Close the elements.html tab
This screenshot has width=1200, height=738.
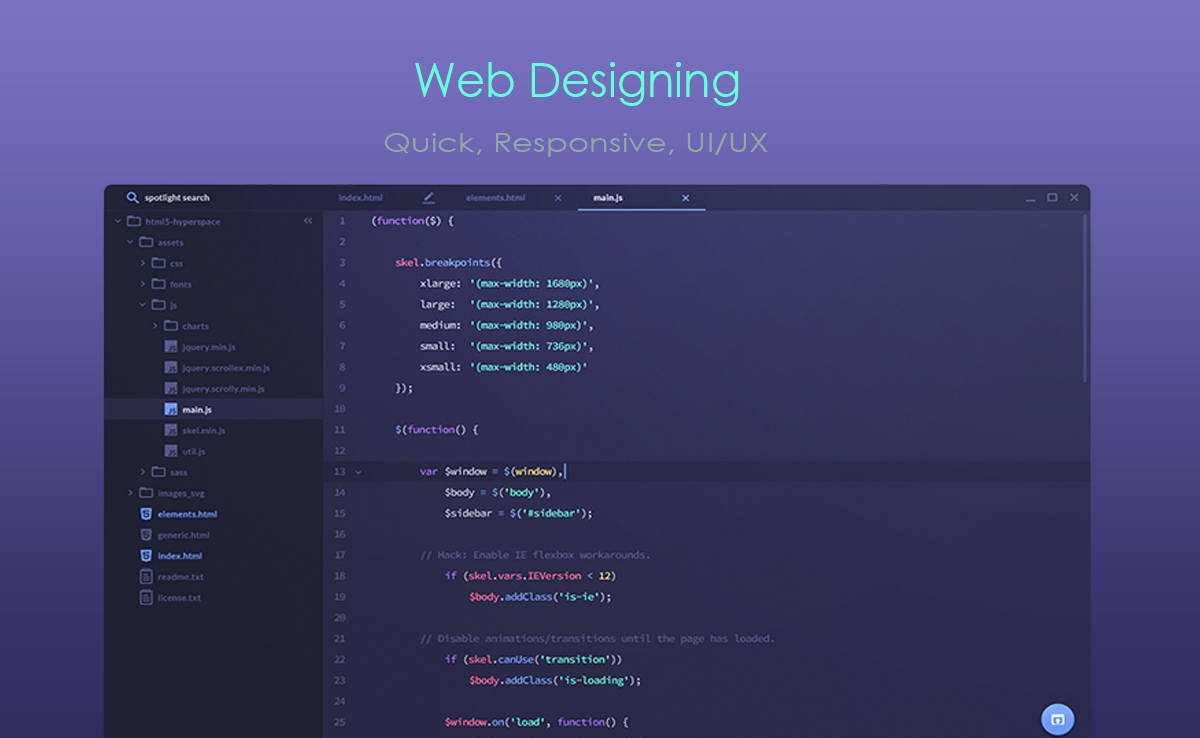click(557, 197)
